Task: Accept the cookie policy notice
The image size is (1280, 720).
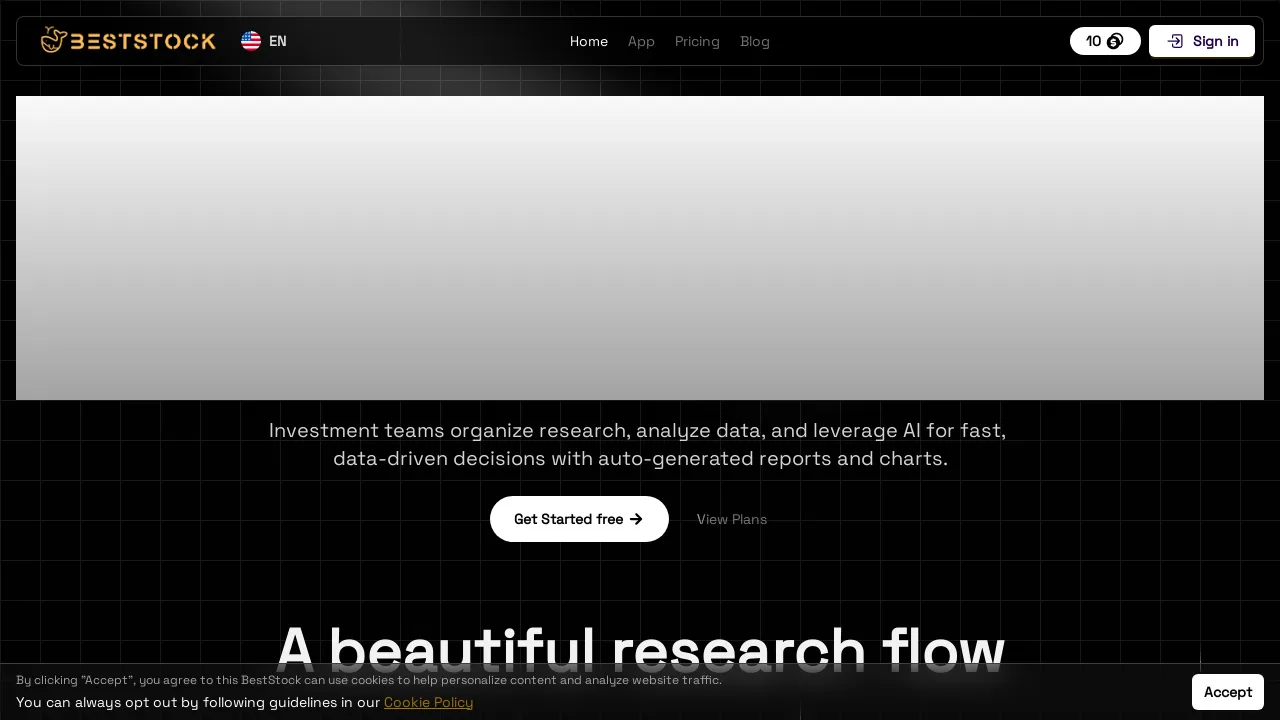Action: (x=1228, y=692)
